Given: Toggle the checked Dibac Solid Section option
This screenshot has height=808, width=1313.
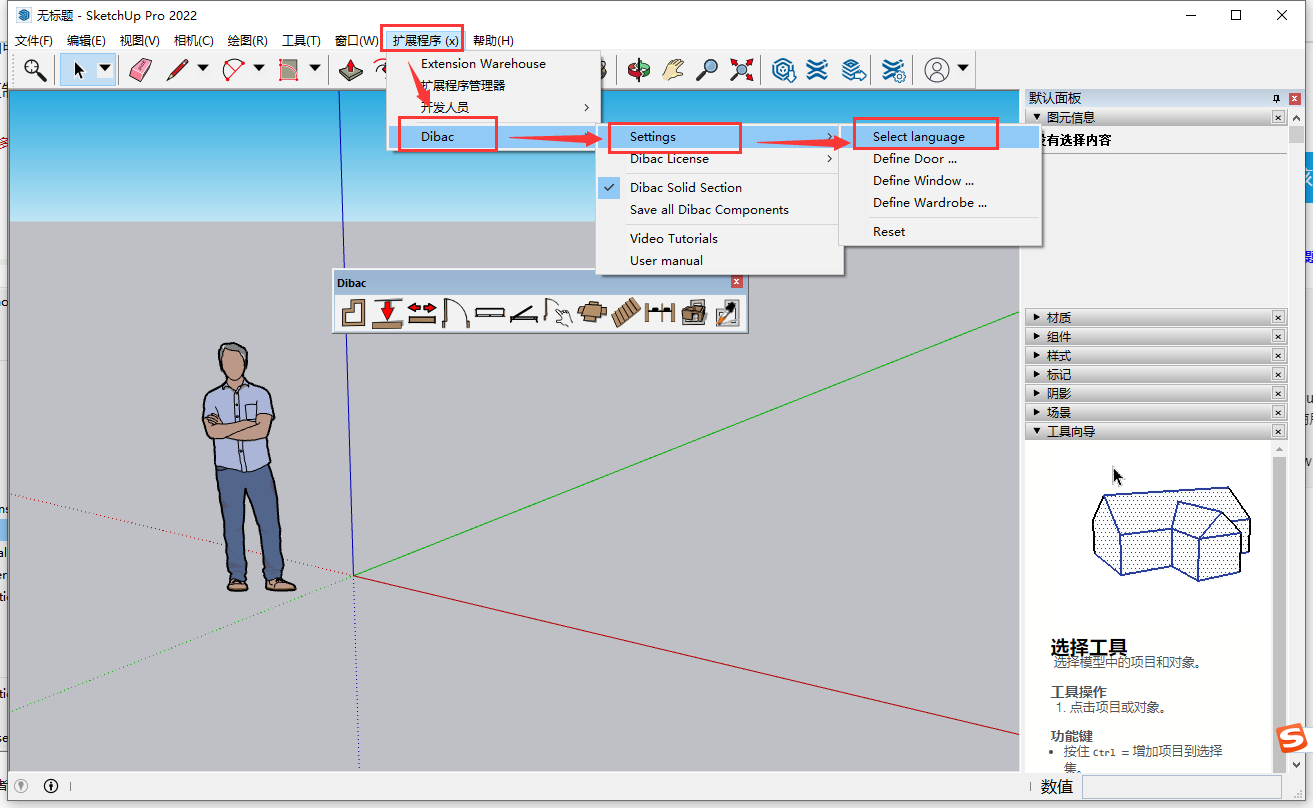Looking at the screenshot, I should [685, 187].
